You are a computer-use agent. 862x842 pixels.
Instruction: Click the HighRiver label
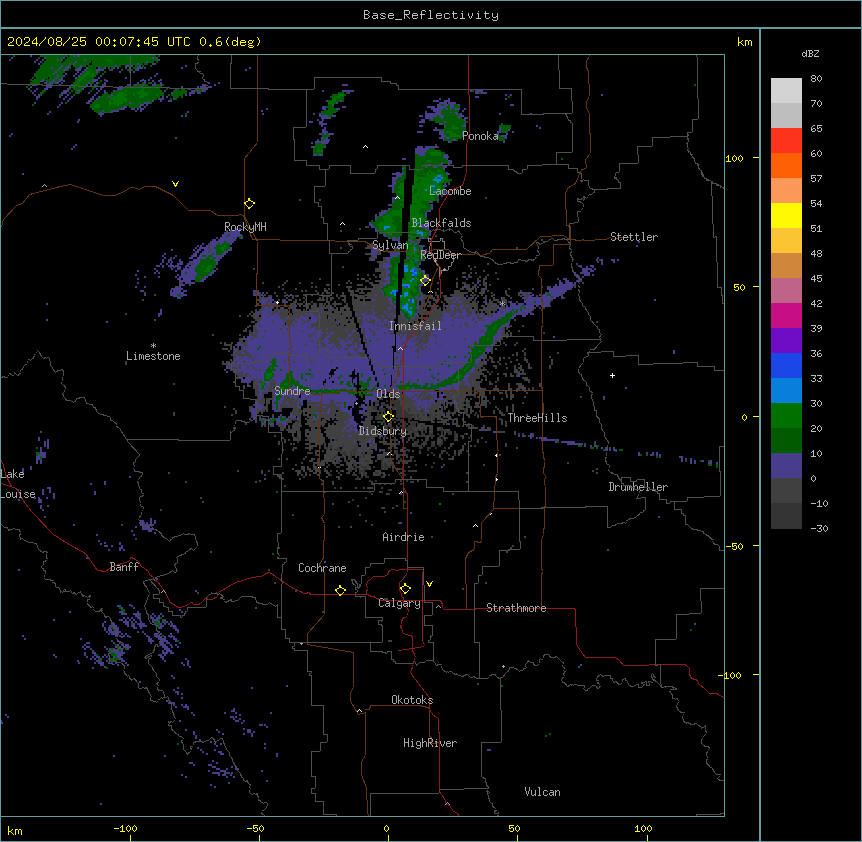click(430, 743)
